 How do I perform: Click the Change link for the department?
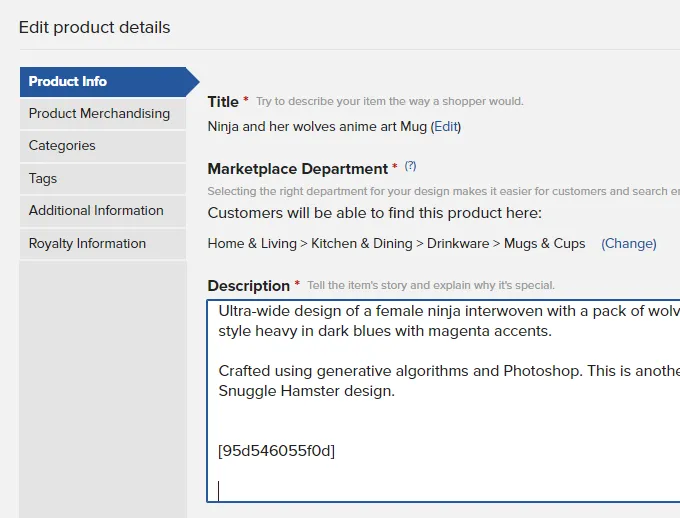click(628, 244)
